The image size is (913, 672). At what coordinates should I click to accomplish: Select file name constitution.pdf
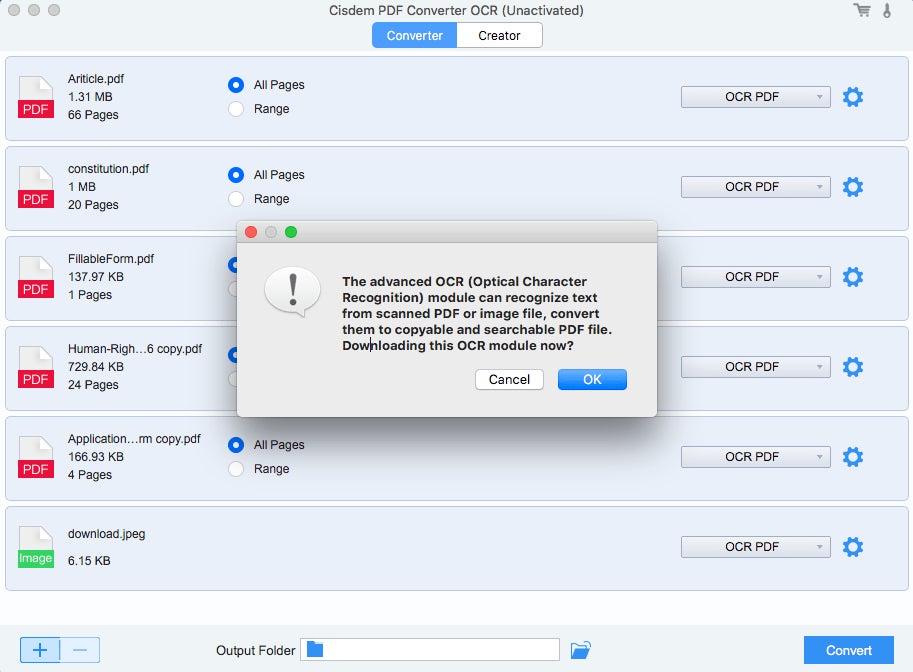point(108,169)
